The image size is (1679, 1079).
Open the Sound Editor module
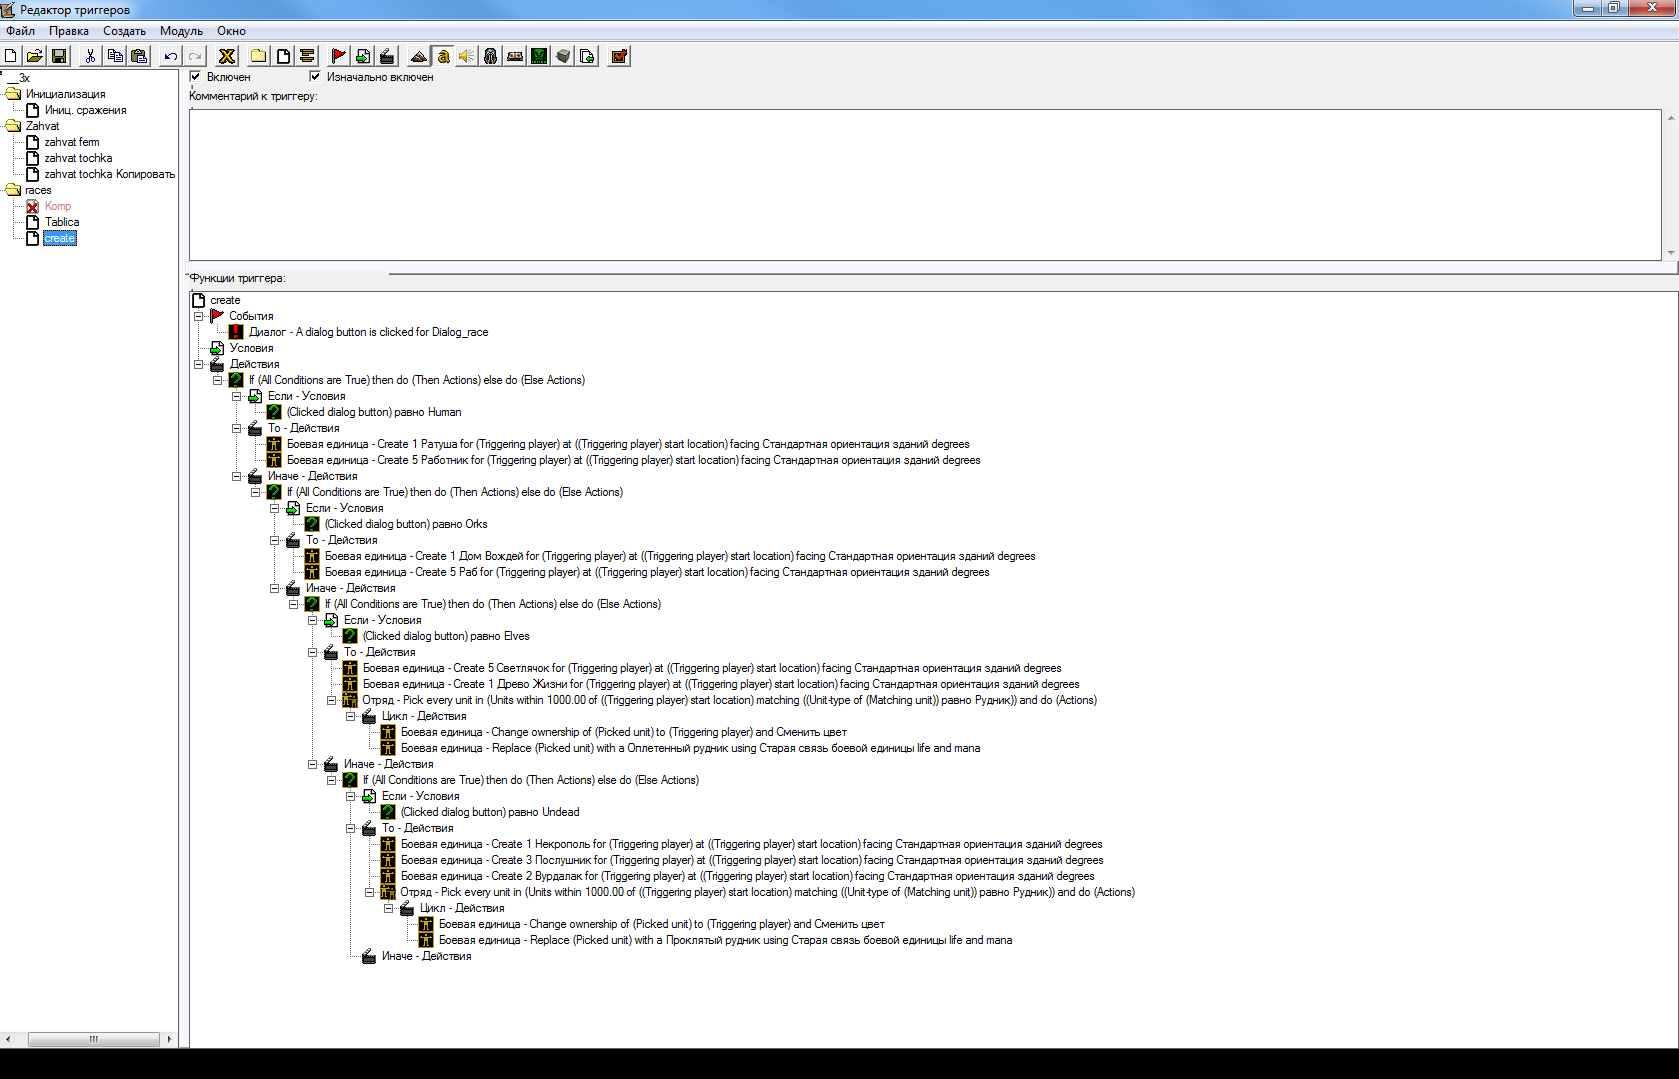coord(467,56)
